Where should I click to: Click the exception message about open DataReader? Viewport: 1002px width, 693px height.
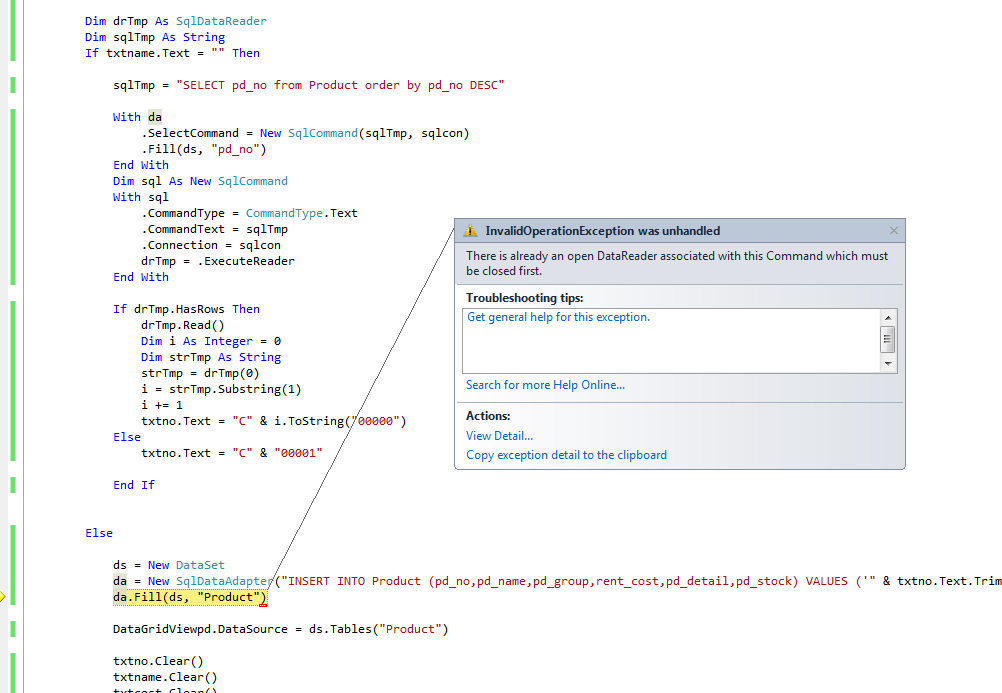tap(677, 263)
